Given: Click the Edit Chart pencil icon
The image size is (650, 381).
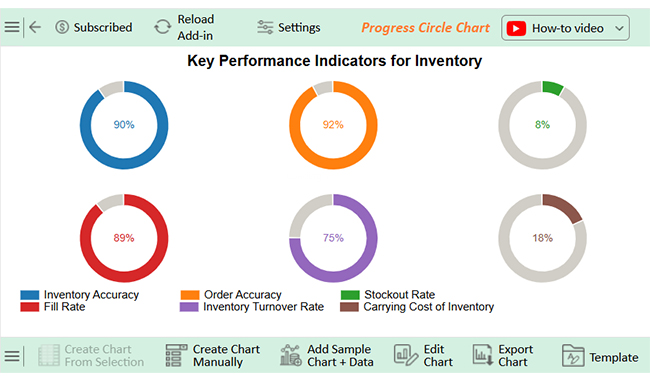Looking at the screenshot, I should pos(405,355).
